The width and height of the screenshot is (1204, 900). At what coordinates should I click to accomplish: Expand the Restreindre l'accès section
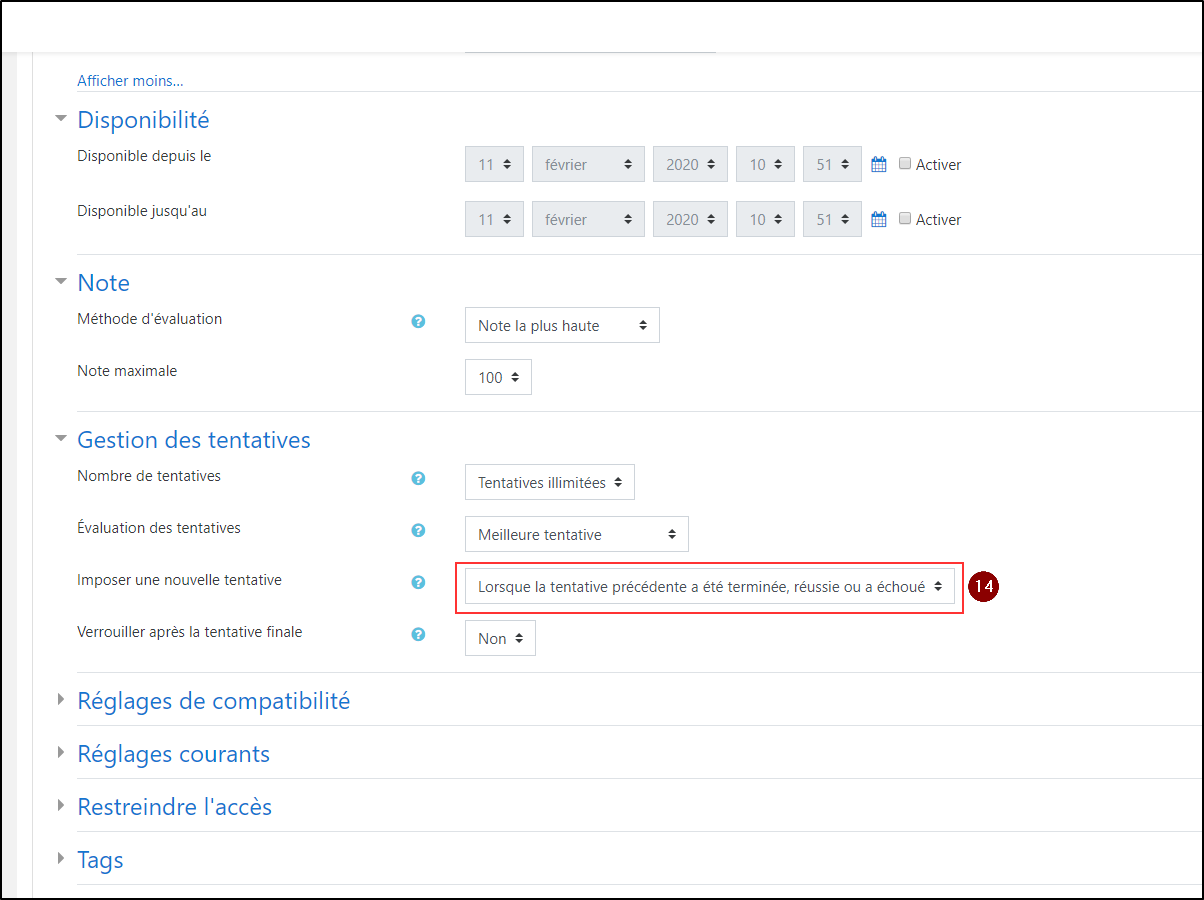point(174,807)
